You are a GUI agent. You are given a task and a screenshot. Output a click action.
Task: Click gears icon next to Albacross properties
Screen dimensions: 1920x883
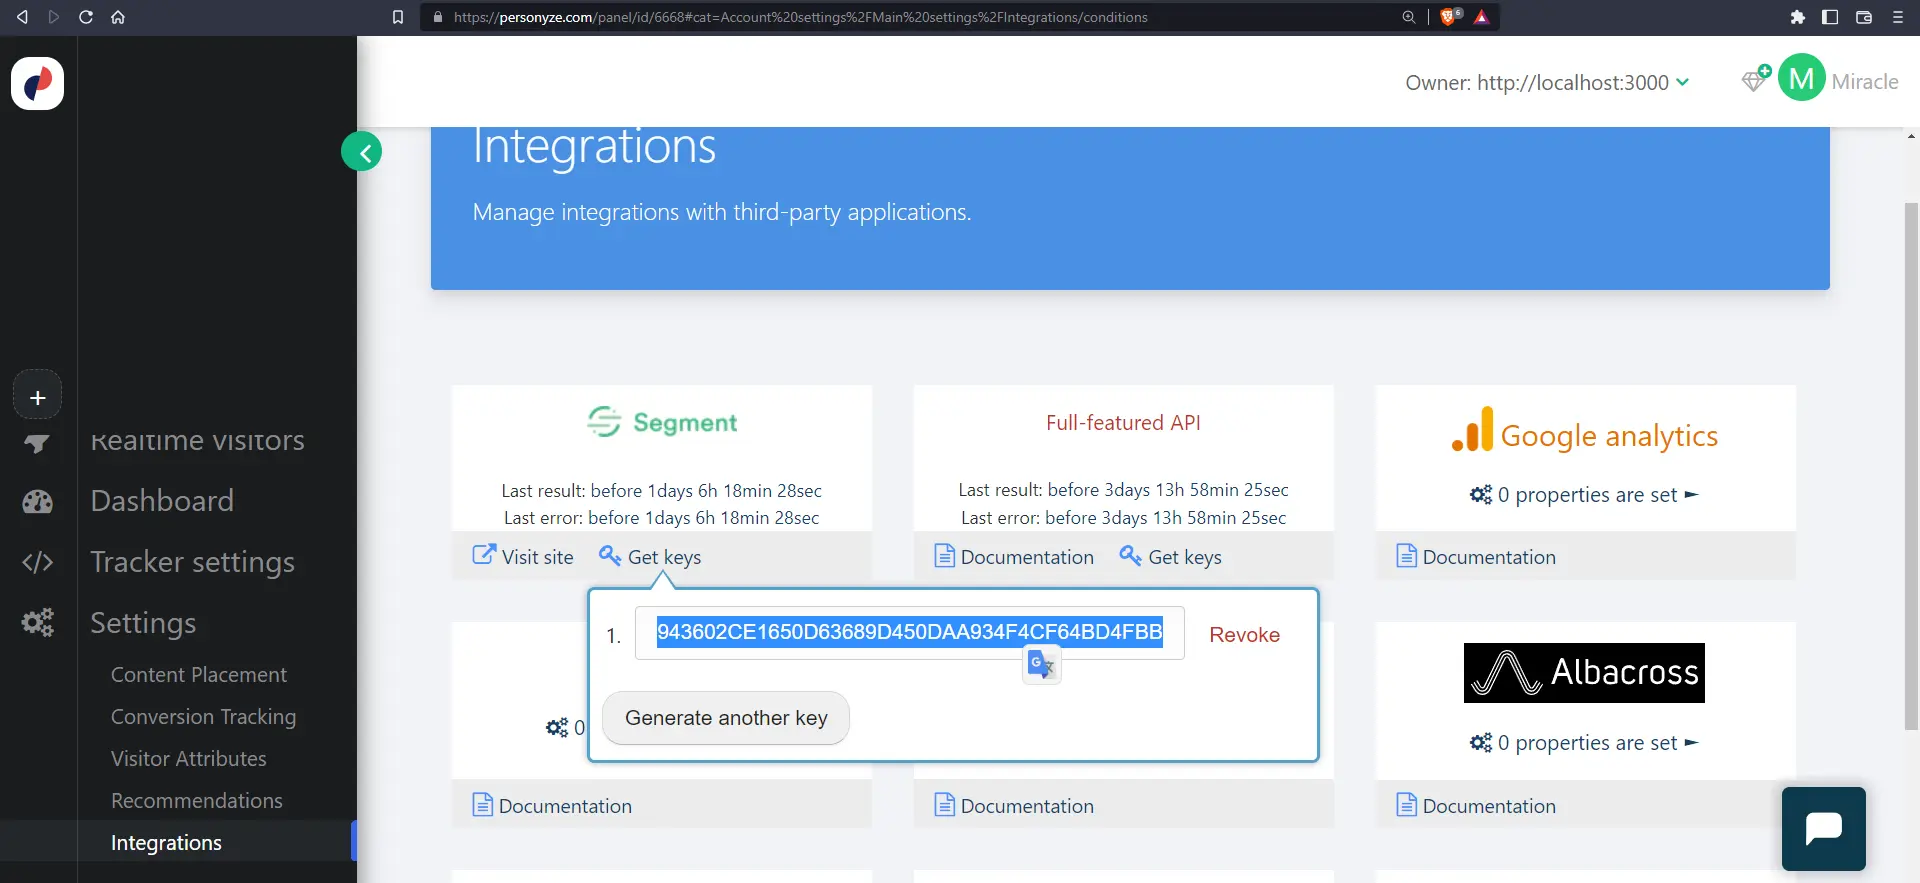coord(1481,743)
